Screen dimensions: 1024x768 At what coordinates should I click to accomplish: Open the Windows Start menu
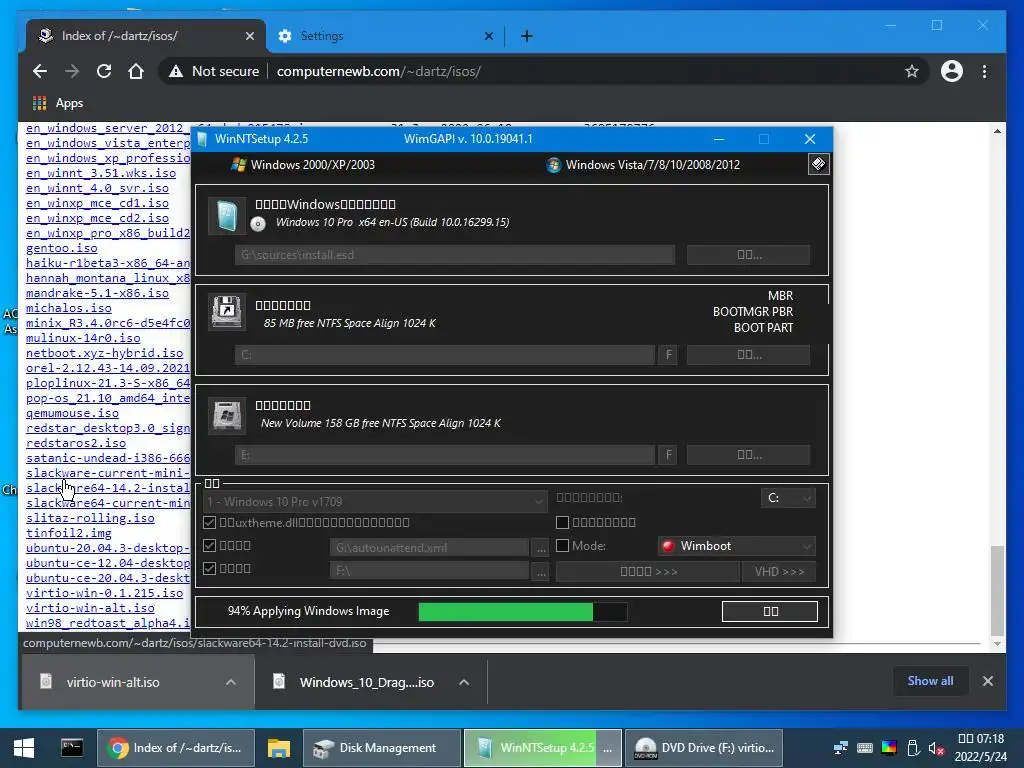click(x=24, y=748)
